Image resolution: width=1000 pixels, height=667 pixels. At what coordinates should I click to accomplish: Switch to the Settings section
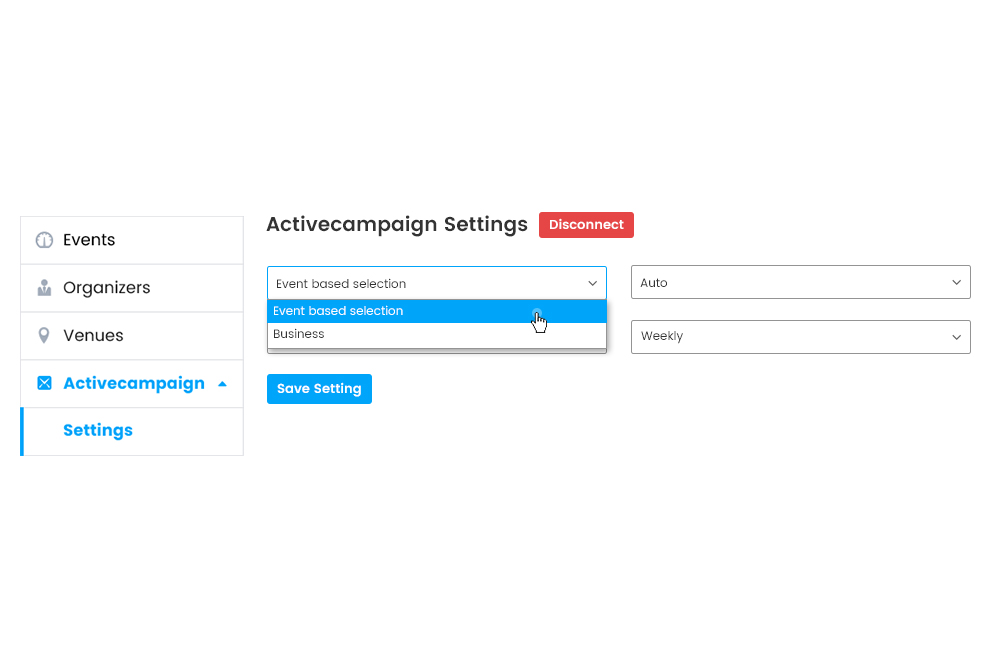click(97, 430)
